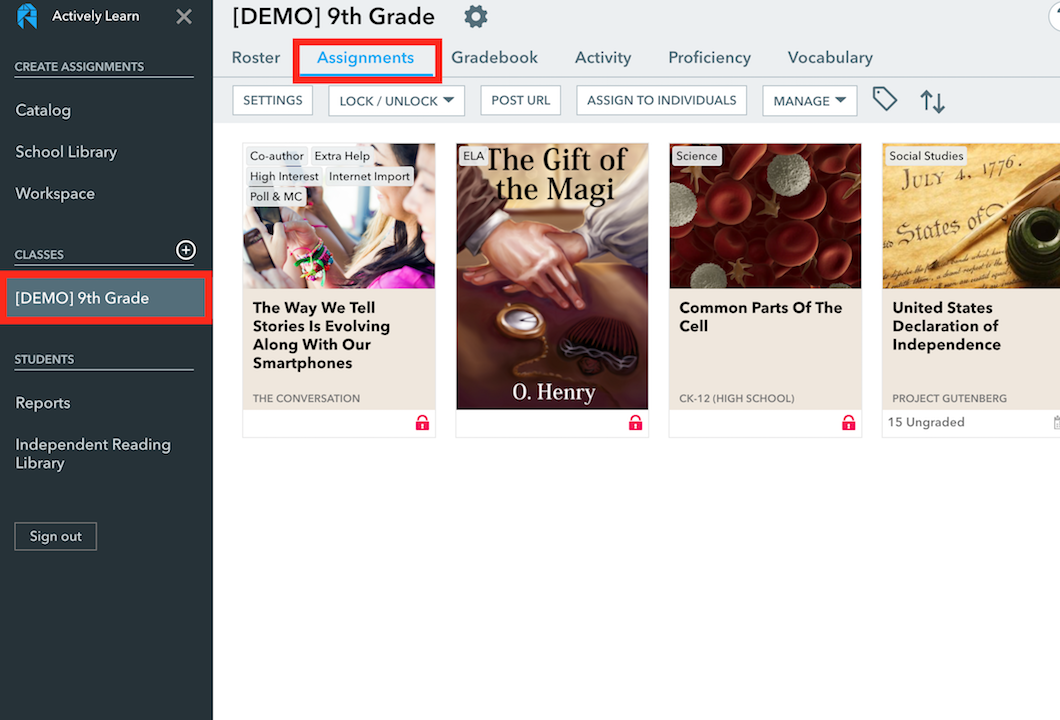Click the Internet Import tag
Viewport: 1060px width, 720px height.
click(369, 176)
